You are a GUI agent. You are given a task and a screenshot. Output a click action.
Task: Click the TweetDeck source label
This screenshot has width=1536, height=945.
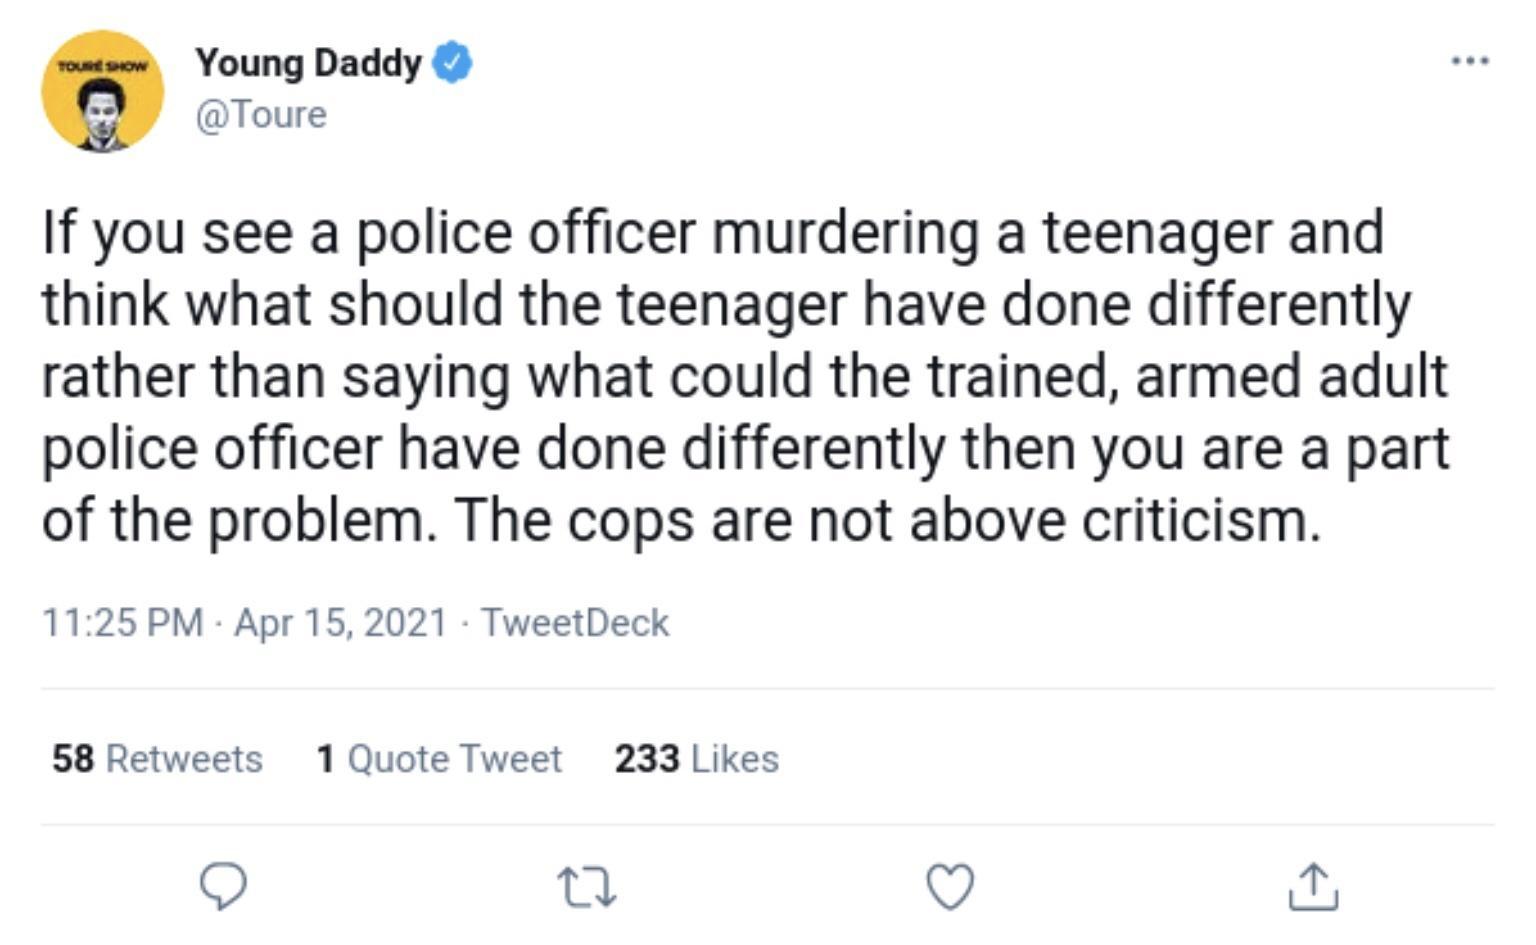(576, 622)
